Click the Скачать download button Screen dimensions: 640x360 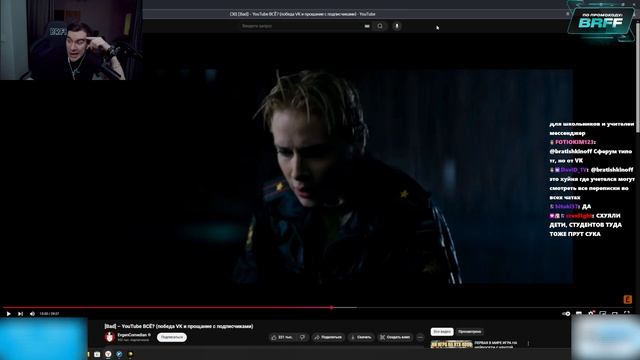point(361,337)
